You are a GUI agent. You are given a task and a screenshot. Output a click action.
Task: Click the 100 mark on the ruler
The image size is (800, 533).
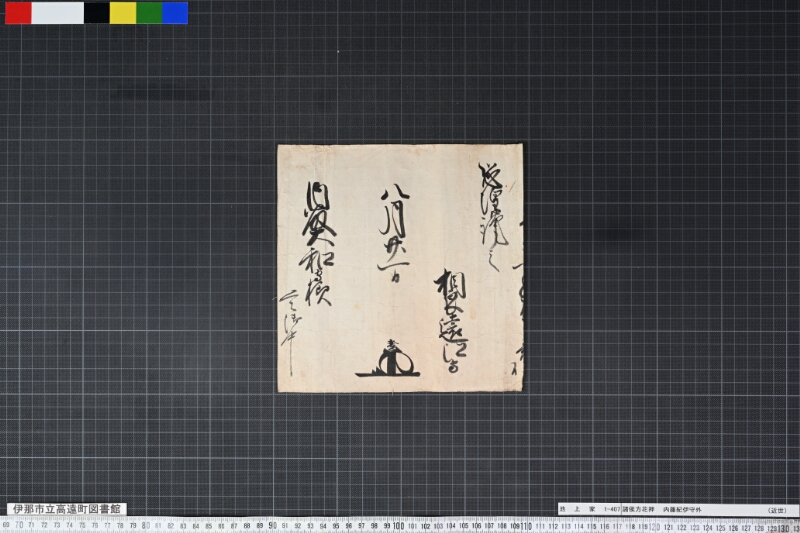tap(398, 526)
